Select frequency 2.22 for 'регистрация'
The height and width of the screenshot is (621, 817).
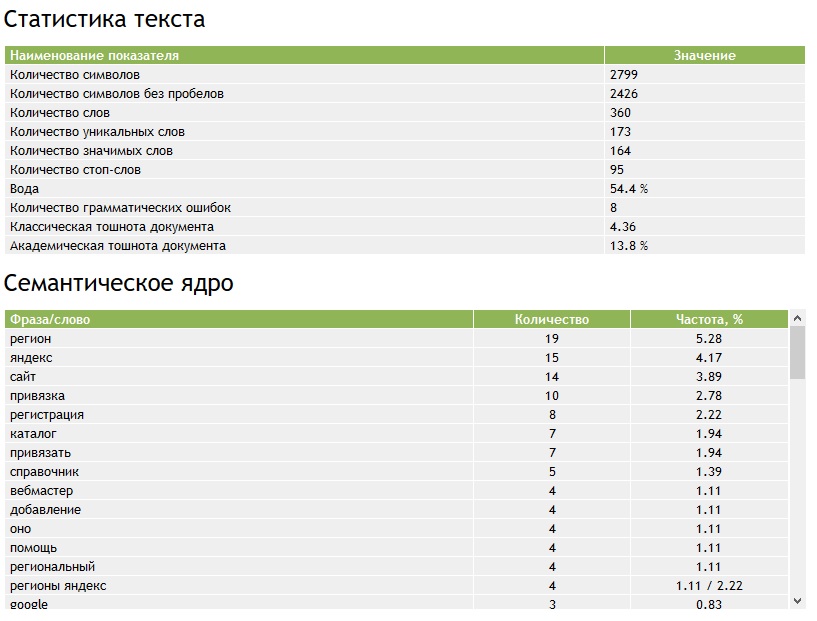click(x=709, y=415)
